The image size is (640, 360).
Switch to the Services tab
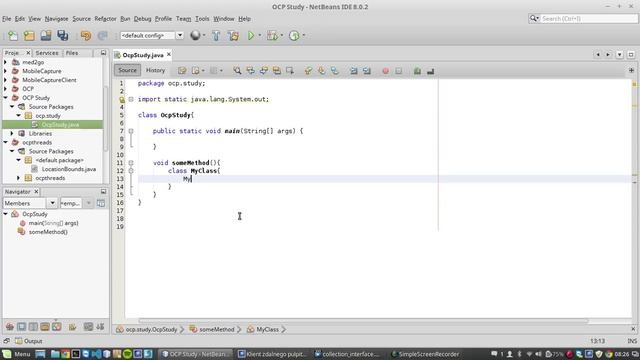pos(47,53)
